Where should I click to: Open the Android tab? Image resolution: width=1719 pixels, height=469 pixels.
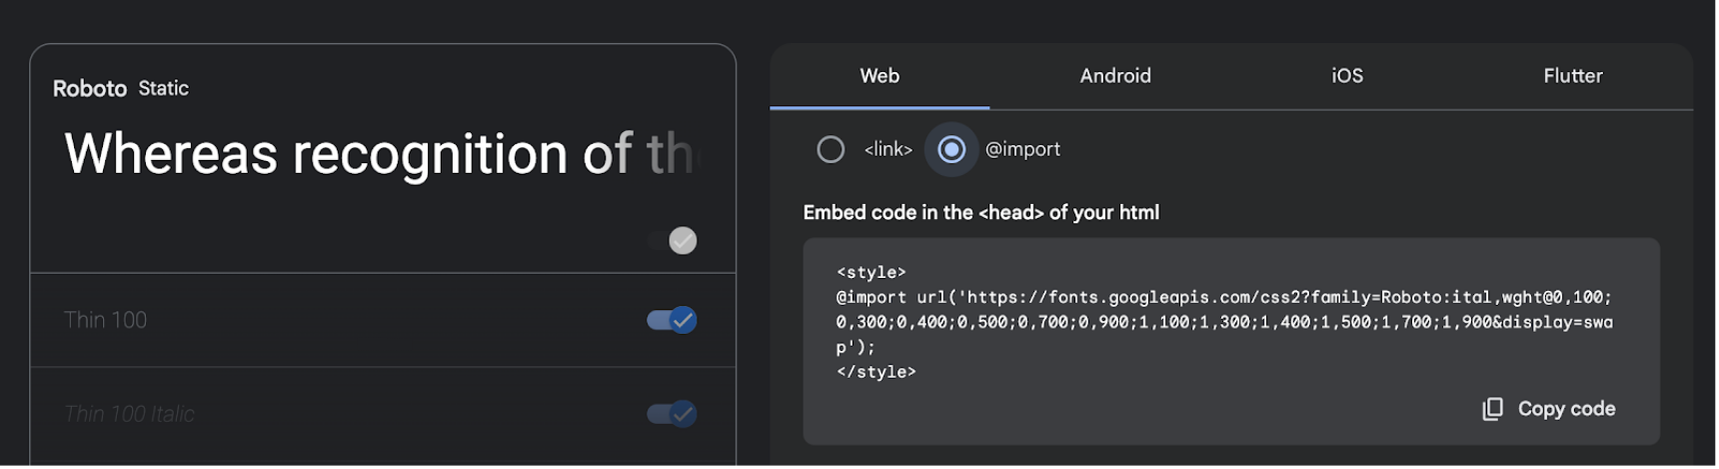(x=1115, y=76)
